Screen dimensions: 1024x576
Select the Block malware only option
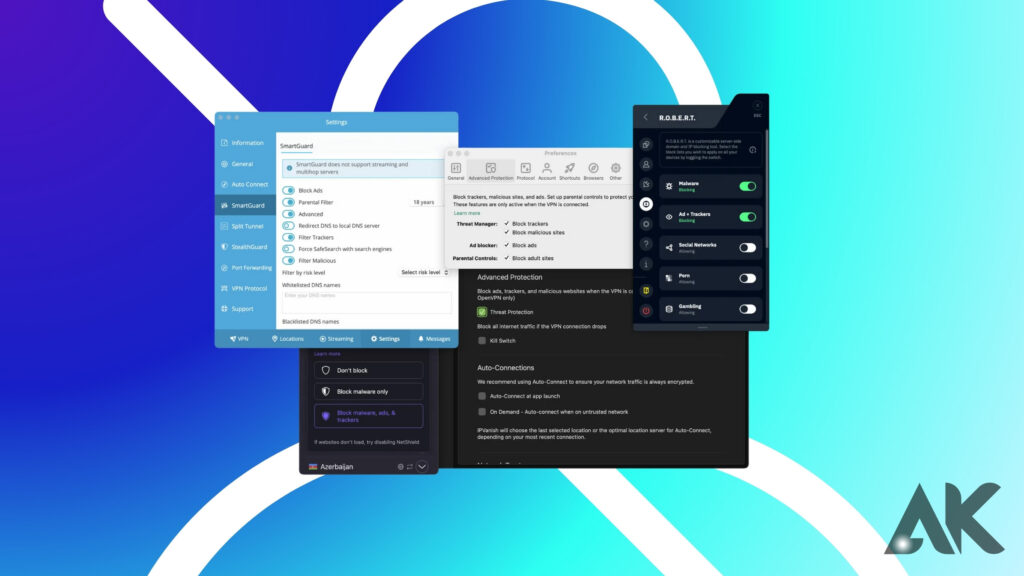click(368, 392)
